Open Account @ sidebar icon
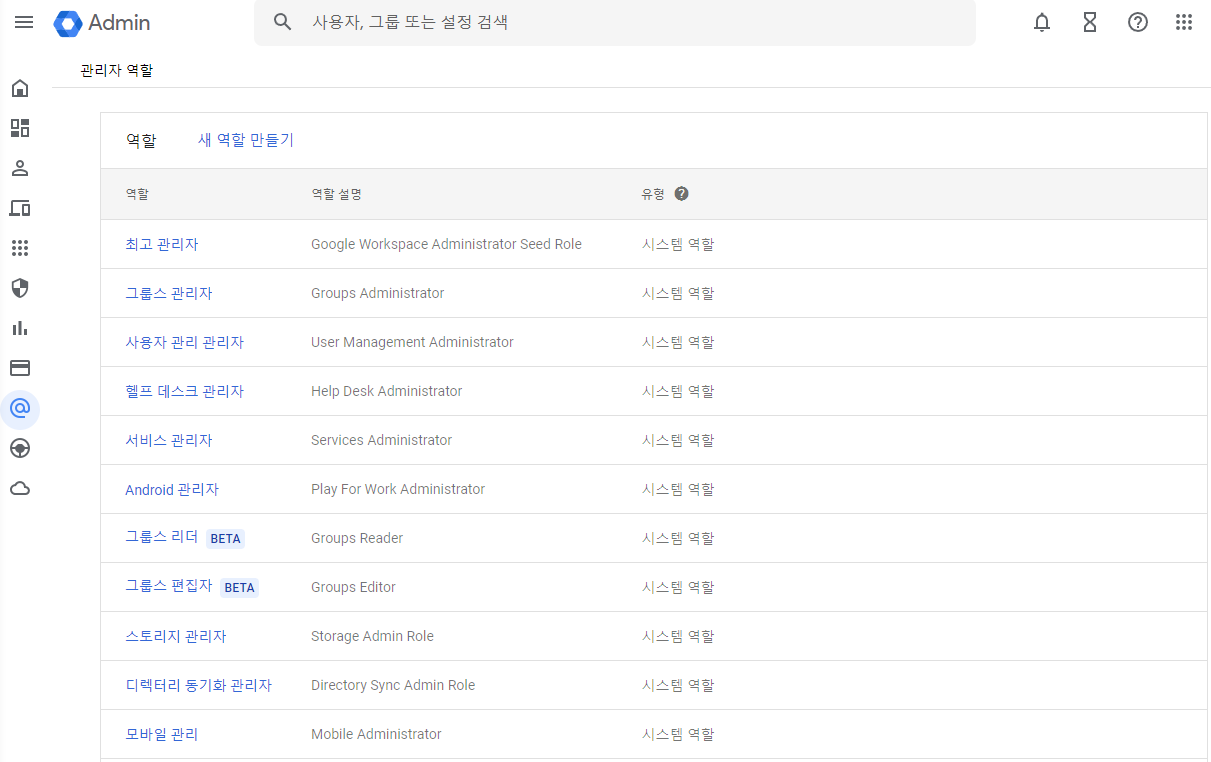 (x=20, y=408)
